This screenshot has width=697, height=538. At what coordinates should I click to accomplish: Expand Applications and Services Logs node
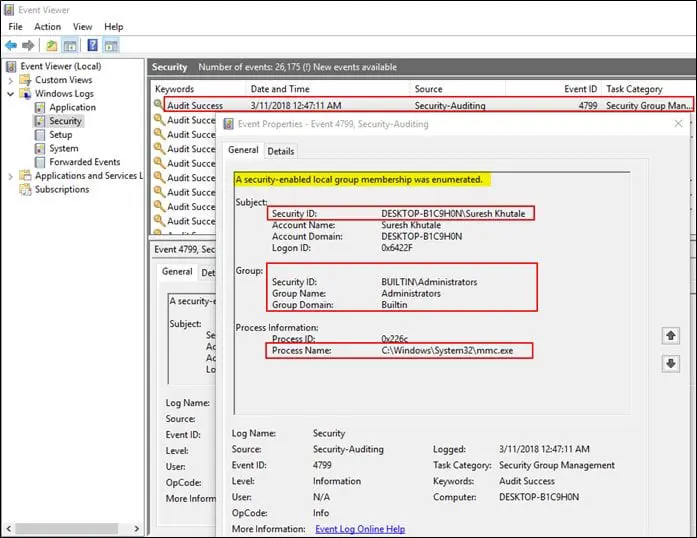(x=11, y=176)
